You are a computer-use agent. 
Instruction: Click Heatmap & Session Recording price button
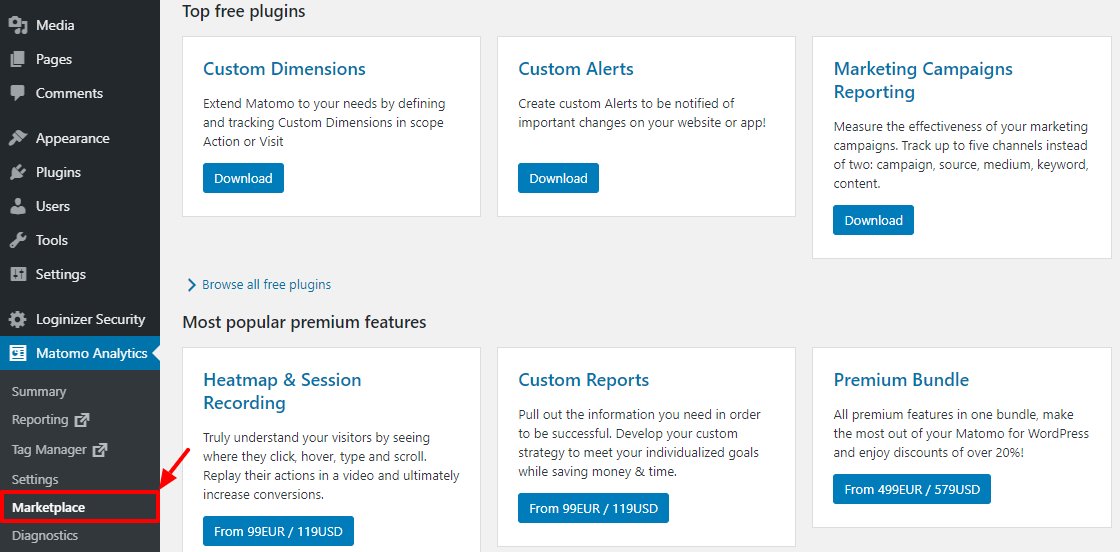click(x=279, y=531)
